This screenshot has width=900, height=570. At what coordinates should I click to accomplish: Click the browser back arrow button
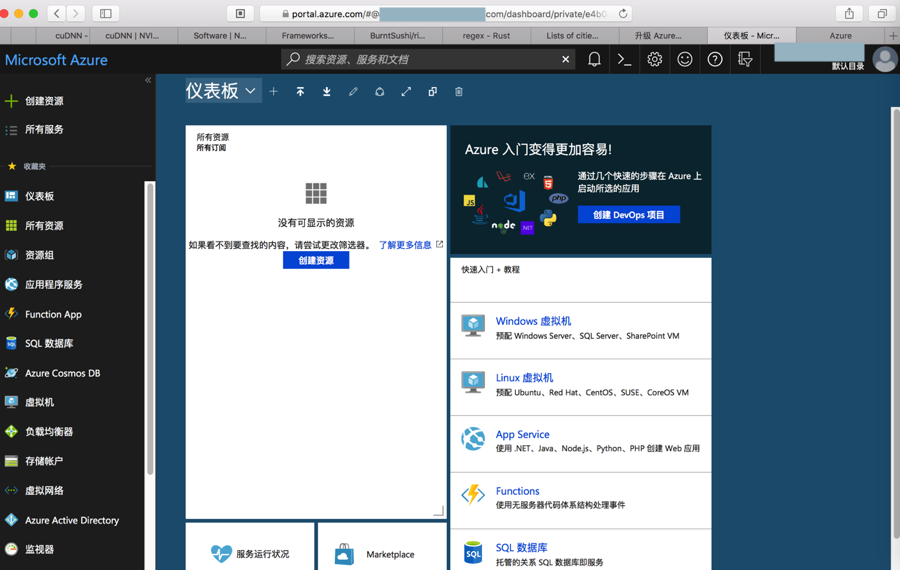tap(56, 13)
